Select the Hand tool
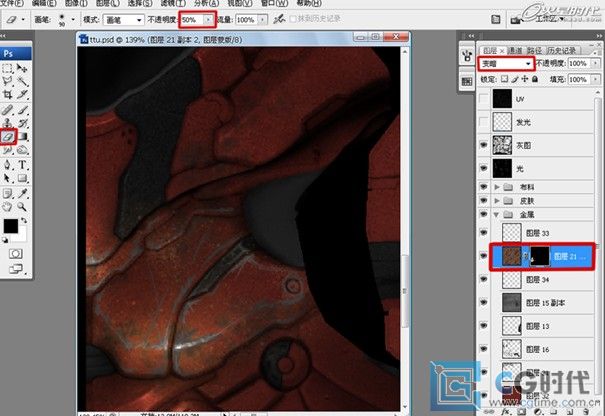Viewport: 605px width, 416px height. (7, 206)
